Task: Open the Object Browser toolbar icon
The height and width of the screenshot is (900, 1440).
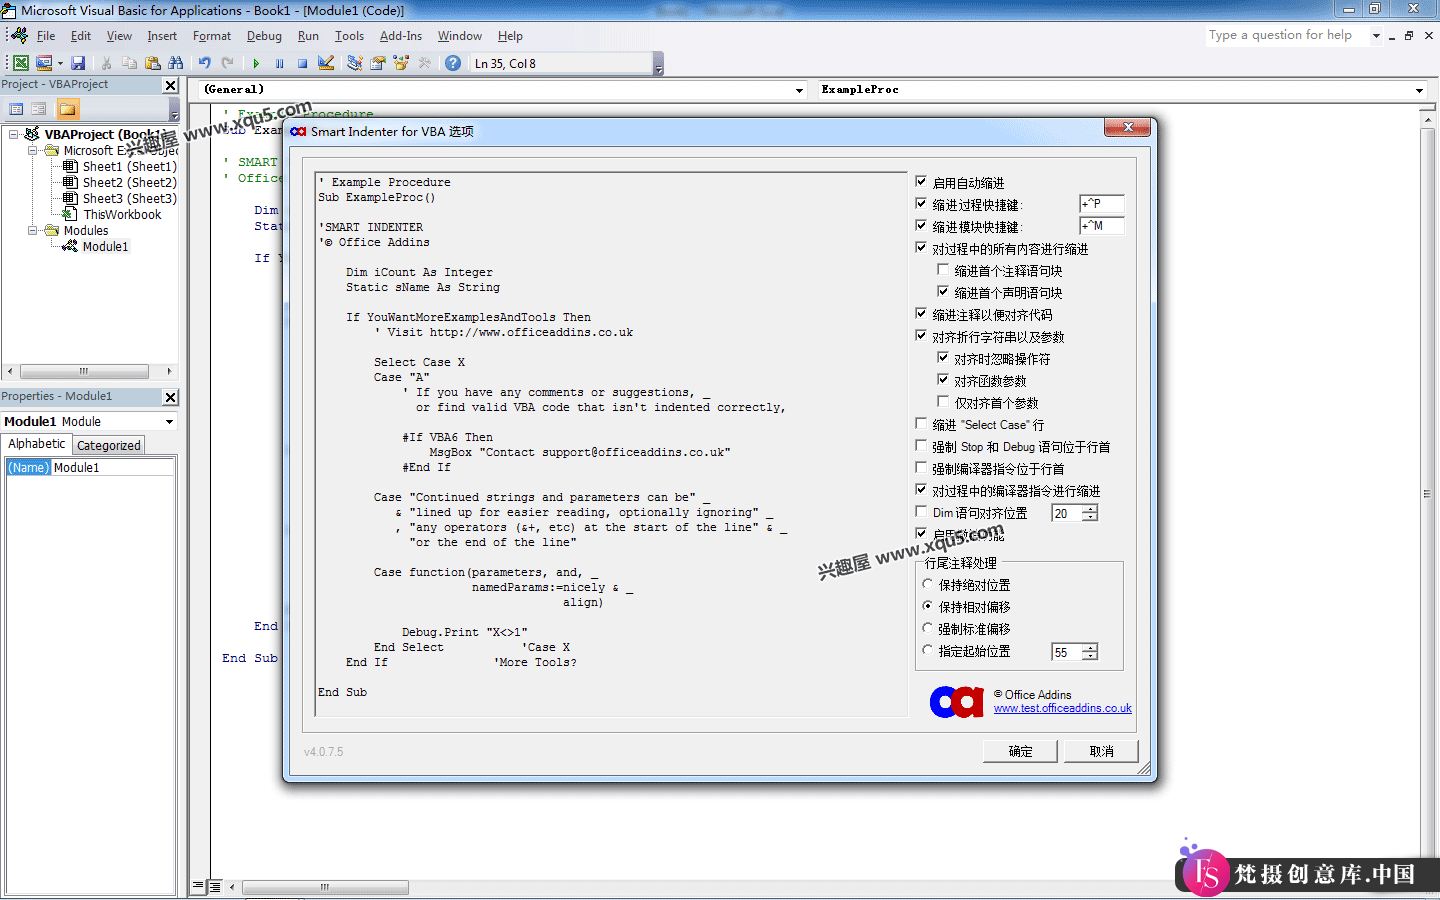Action: 402,63
